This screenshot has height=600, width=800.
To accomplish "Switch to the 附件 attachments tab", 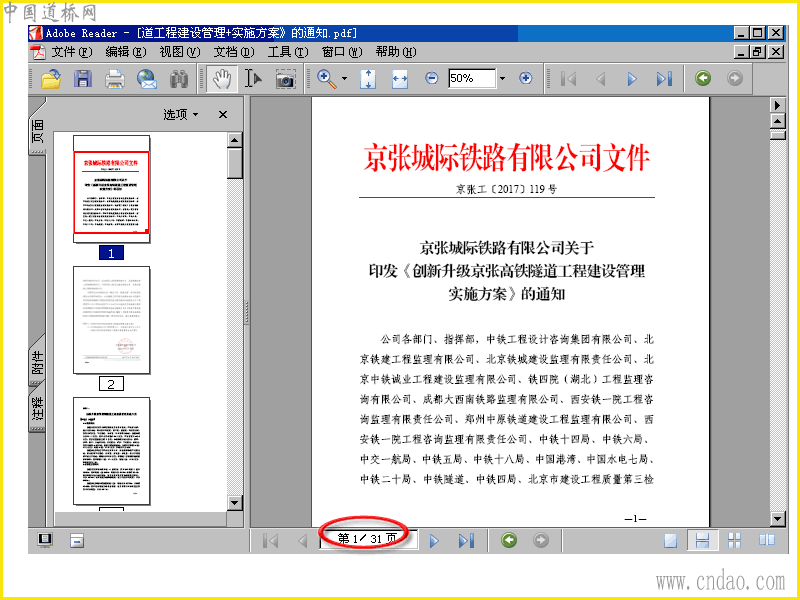I will 37,363.
